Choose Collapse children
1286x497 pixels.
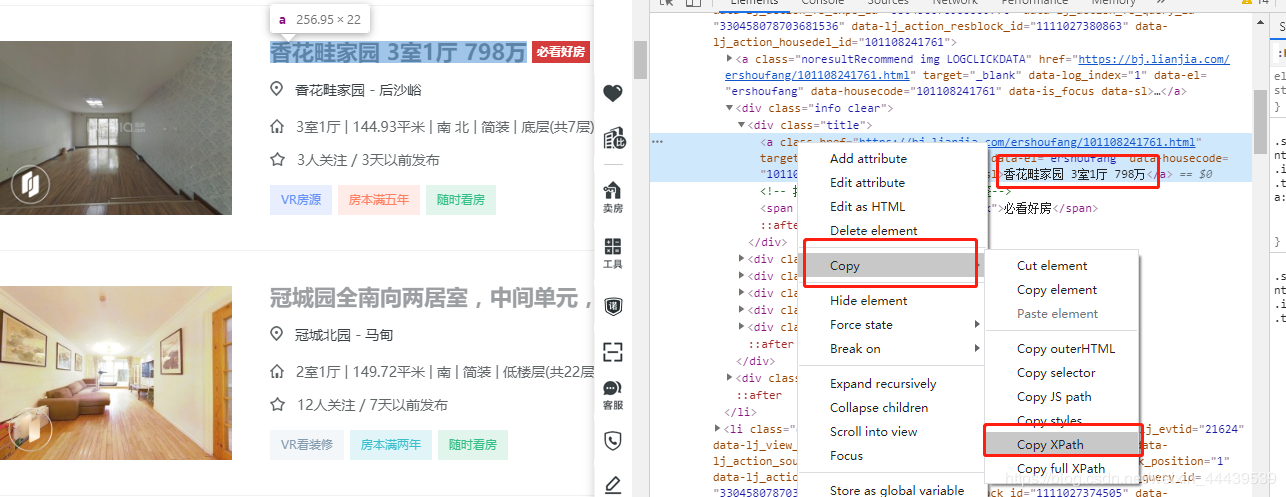click(x=879, y=407)
